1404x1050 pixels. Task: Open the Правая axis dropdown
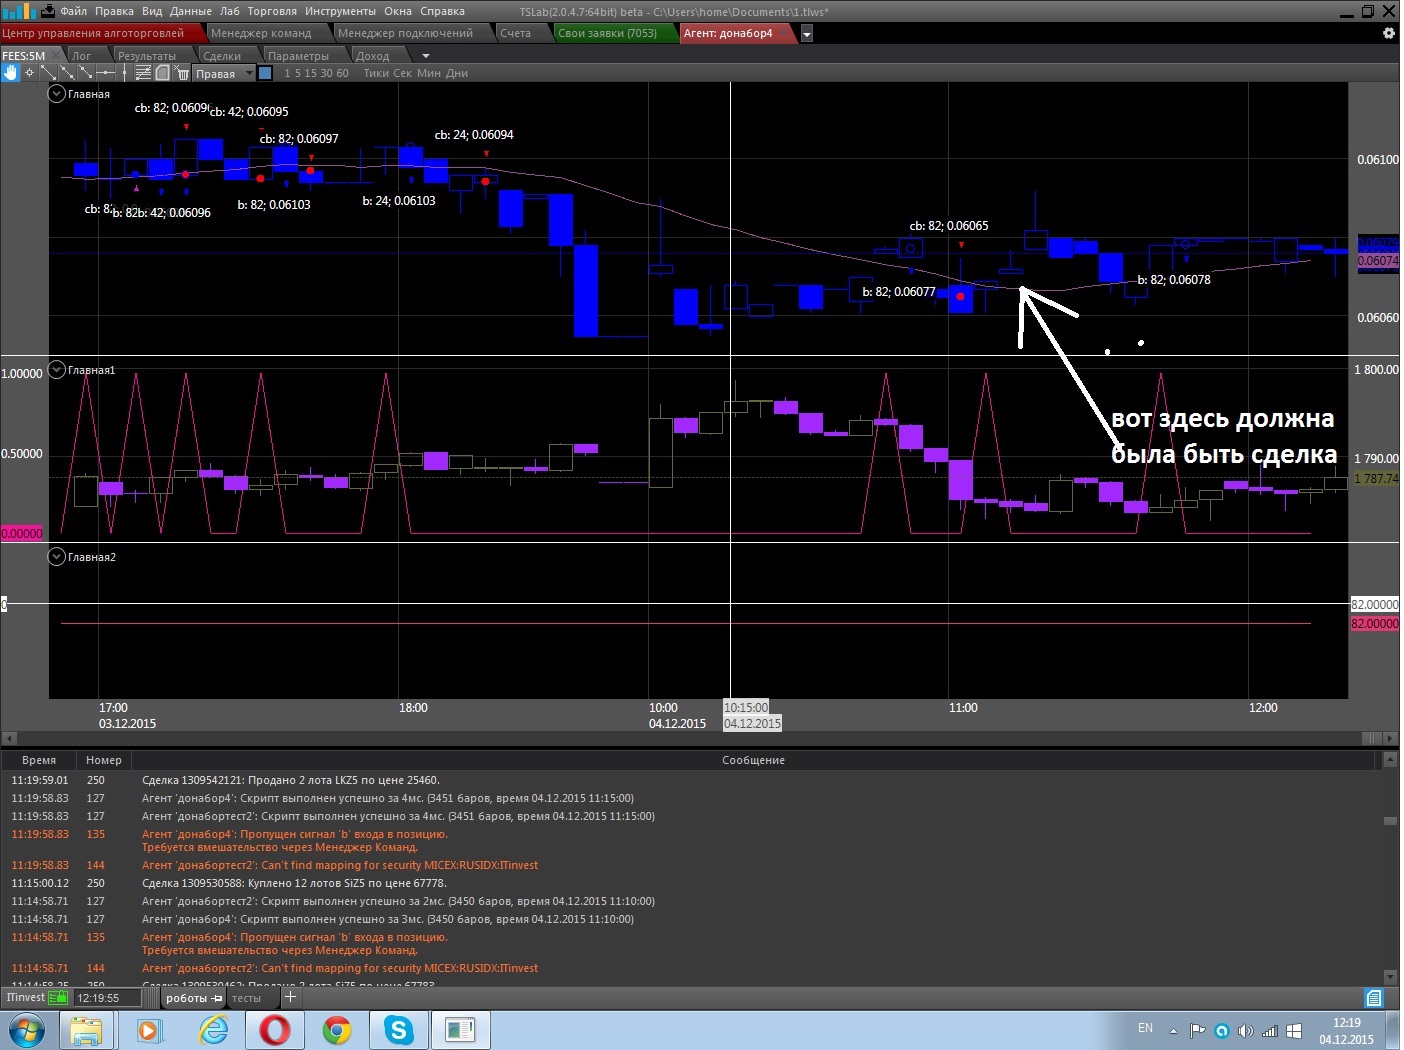[x=249, y=73]
